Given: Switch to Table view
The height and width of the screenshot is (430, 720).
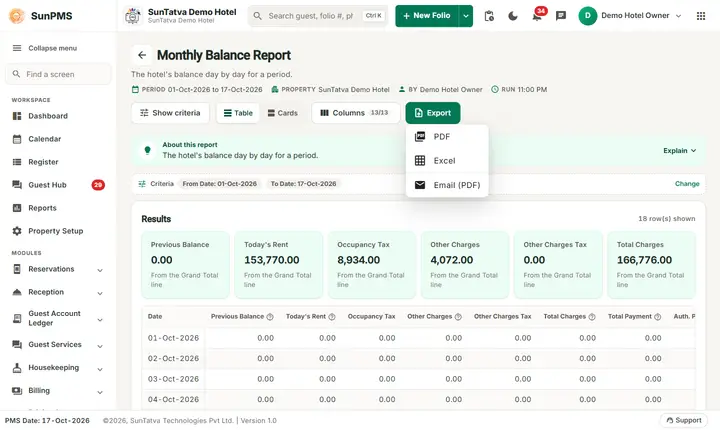Looking at the screenshot, I should point(238,113).
